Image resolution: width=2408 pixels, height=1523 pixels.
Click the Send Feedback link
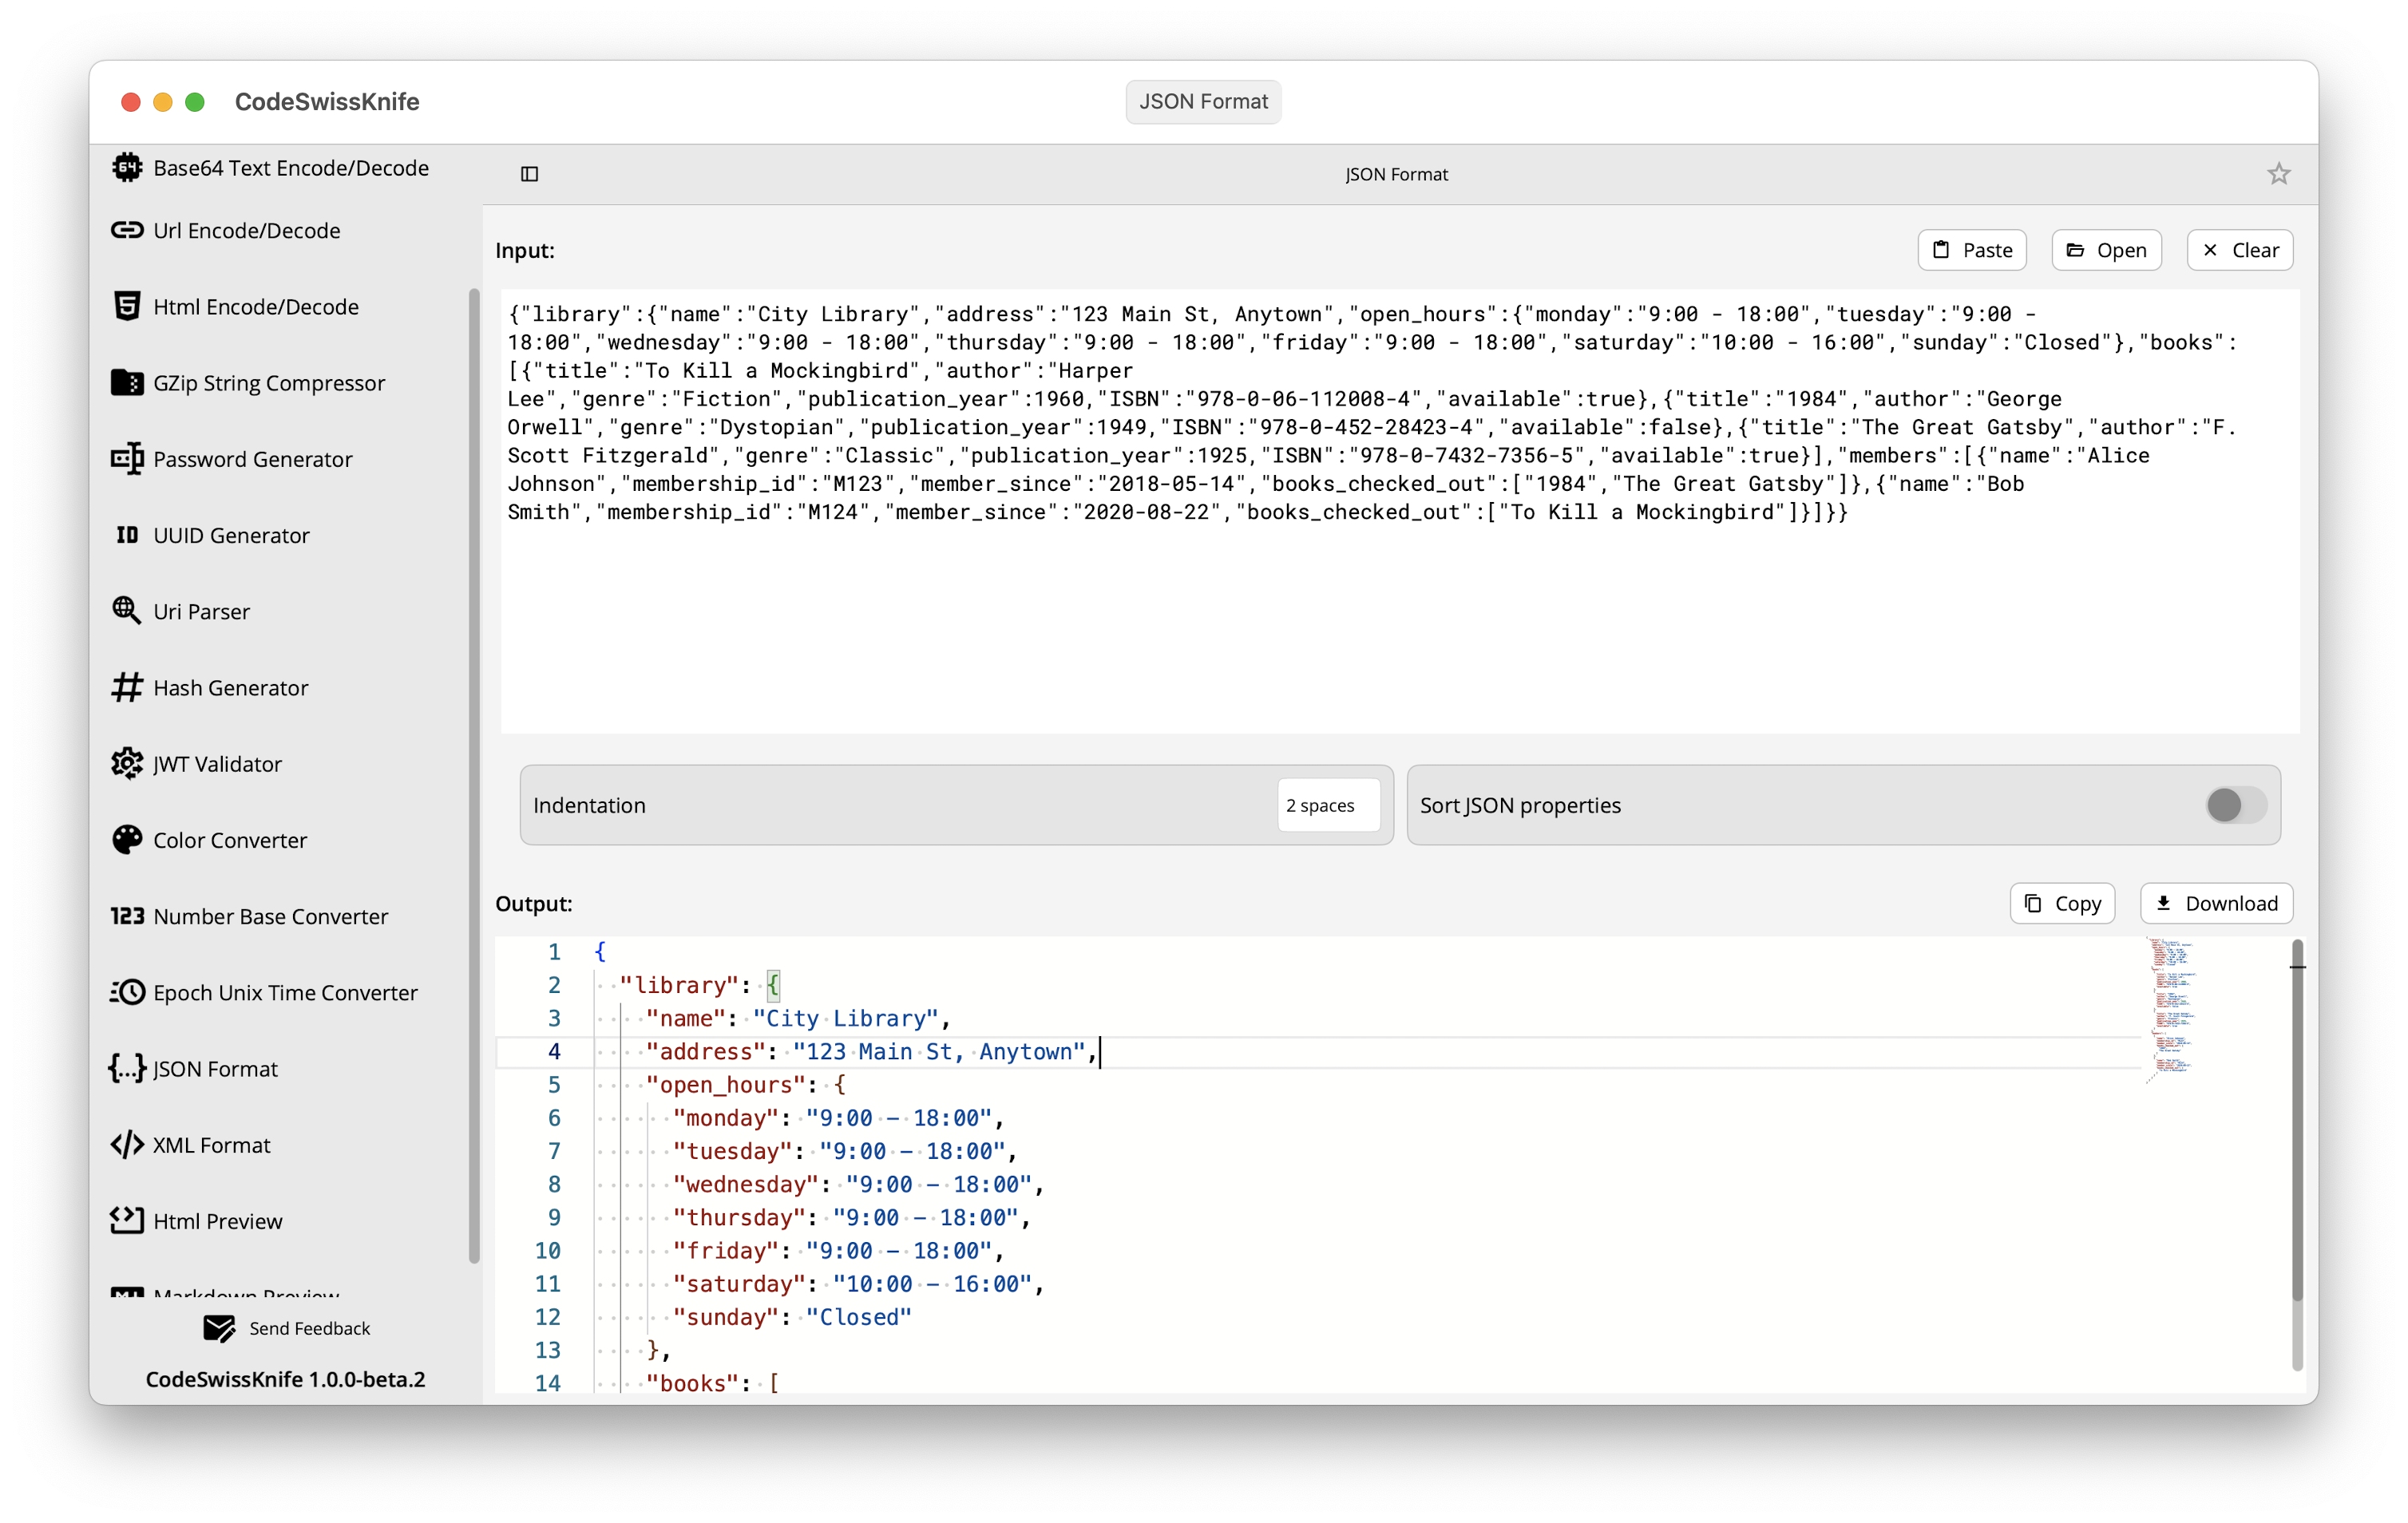[310, 1328]
